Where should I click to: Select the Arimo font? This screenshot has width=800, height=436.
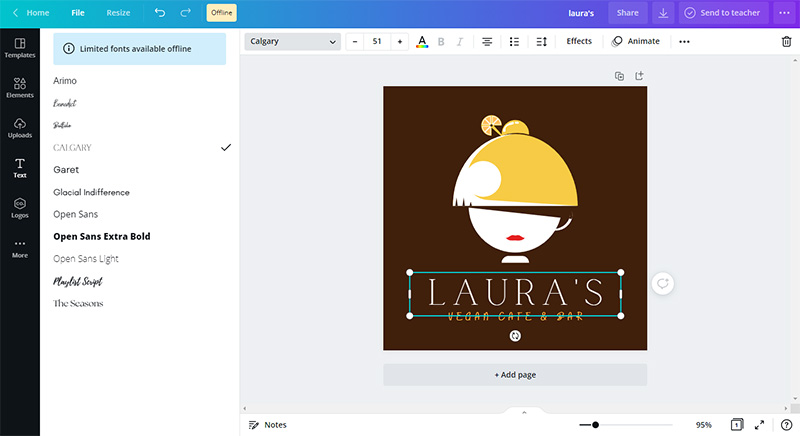tap(65, 81)
